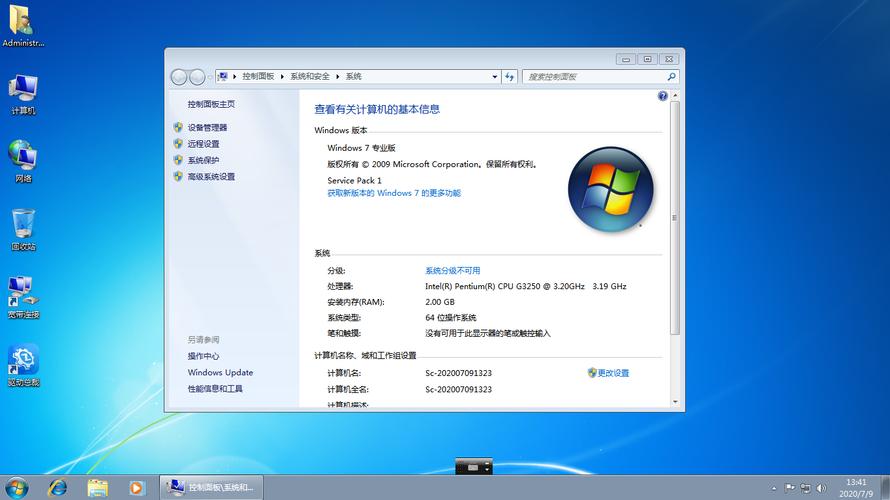Click the Sc-202007091323 value beside 计算机名
Image resolution: width=890 pixels, height=500 pixels.
(459, 373)
